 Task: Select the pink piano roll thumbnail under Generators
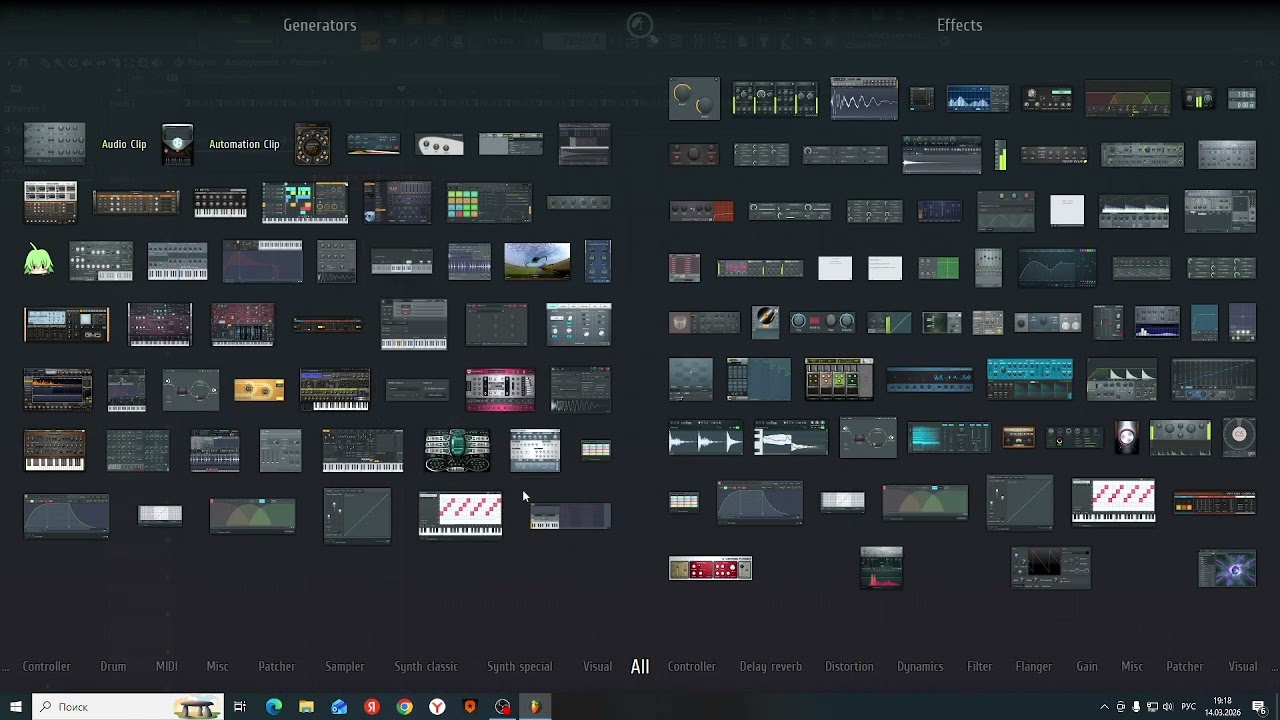click(460, 514)
